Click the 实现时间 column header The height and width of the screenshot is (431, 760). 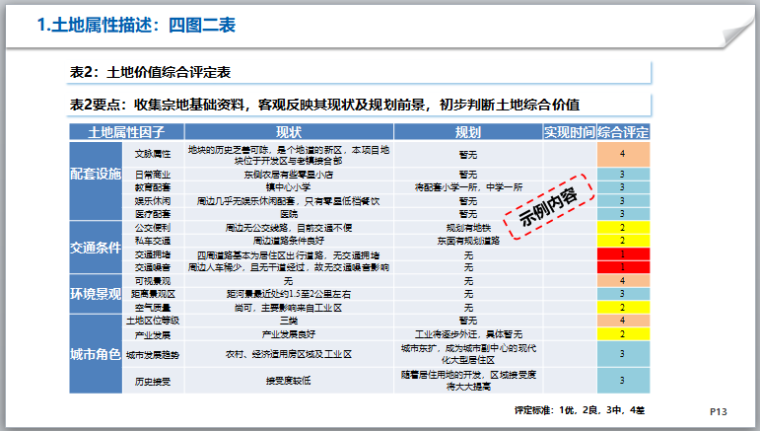(x=569, y=132)
